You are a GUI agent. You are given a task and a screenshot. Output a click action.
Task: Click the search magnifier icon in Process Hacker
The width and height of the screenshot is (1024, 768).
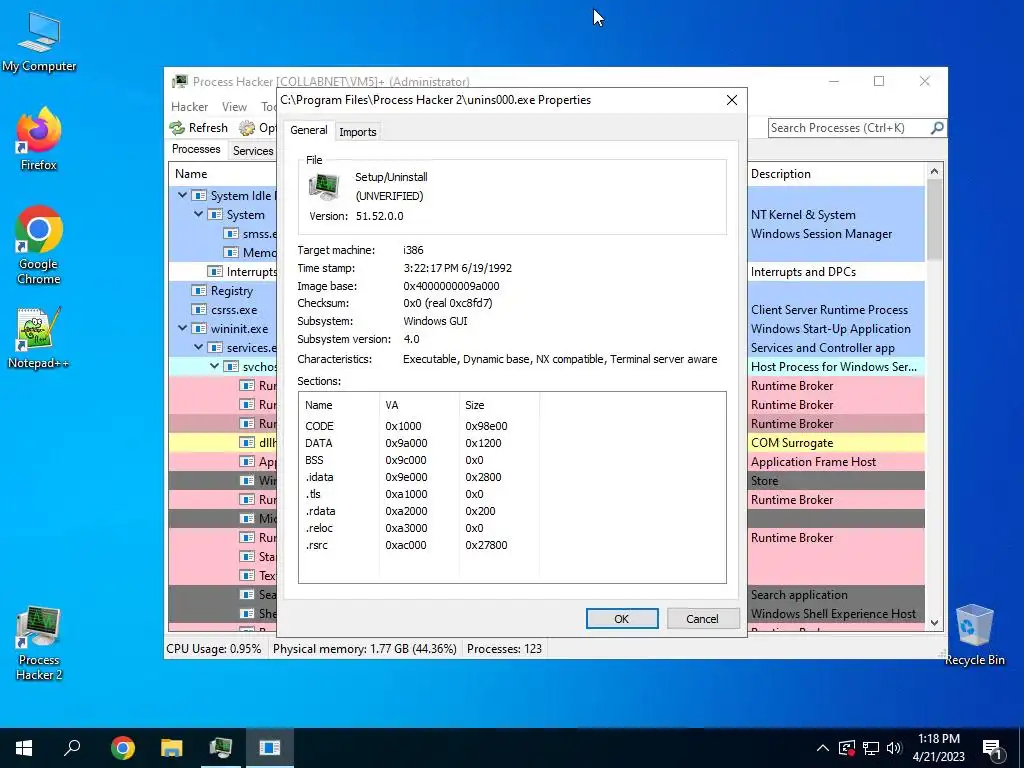coord(937,128)
